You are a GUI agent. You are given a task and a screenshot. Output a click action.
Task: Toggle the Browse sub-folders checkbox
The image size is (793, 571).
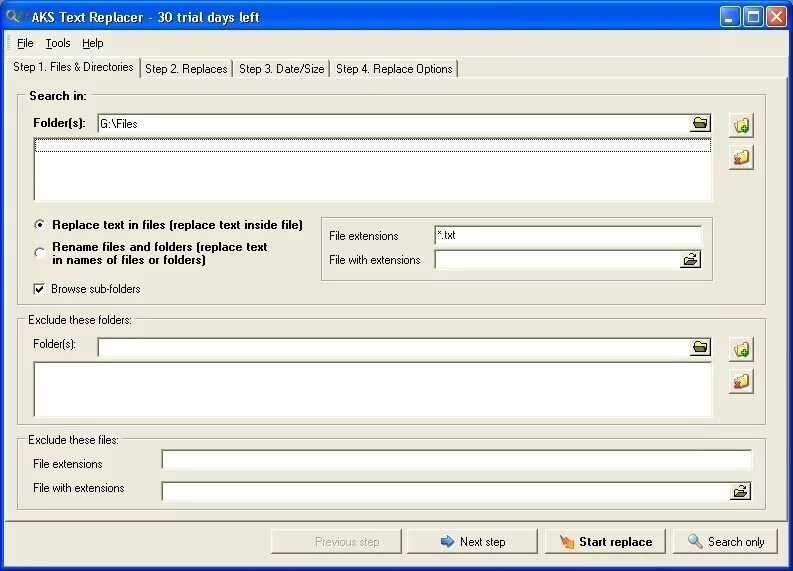point(39,289)
